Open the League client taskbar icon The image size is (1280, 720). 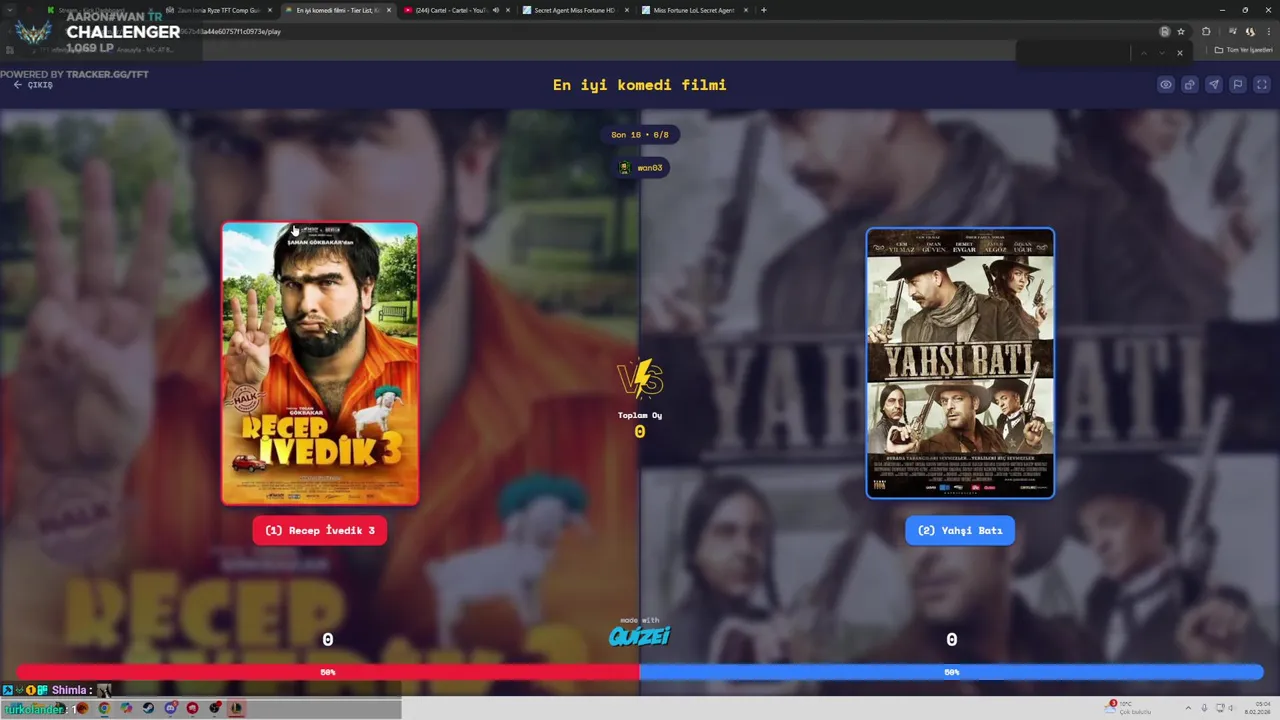pos(236,708)
